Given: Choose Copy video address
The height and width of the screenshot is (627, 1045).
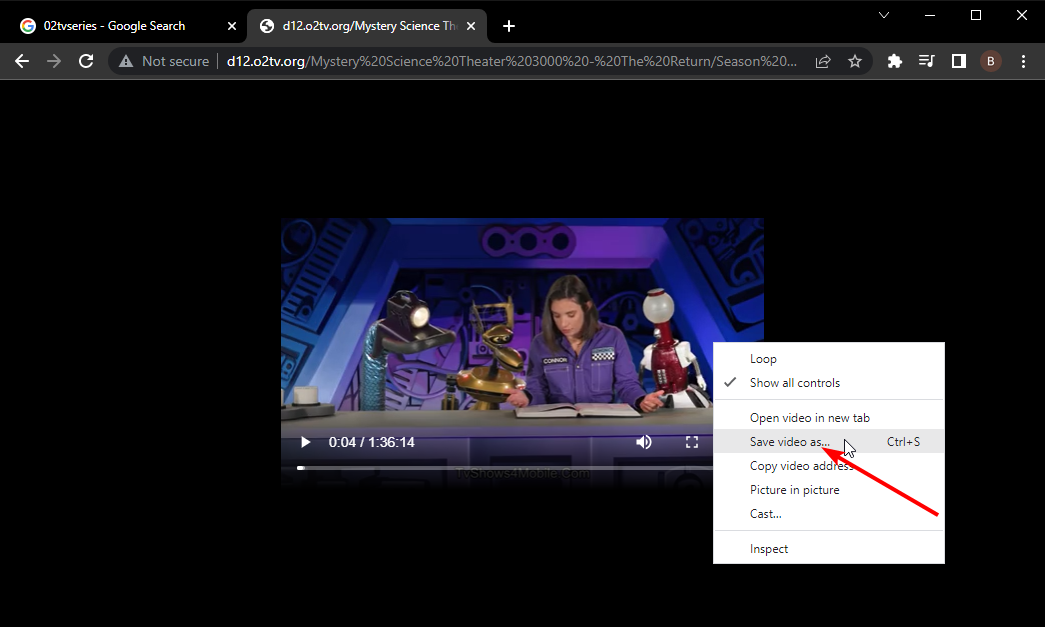Looking at the screenshot, I should pos(828,466).
